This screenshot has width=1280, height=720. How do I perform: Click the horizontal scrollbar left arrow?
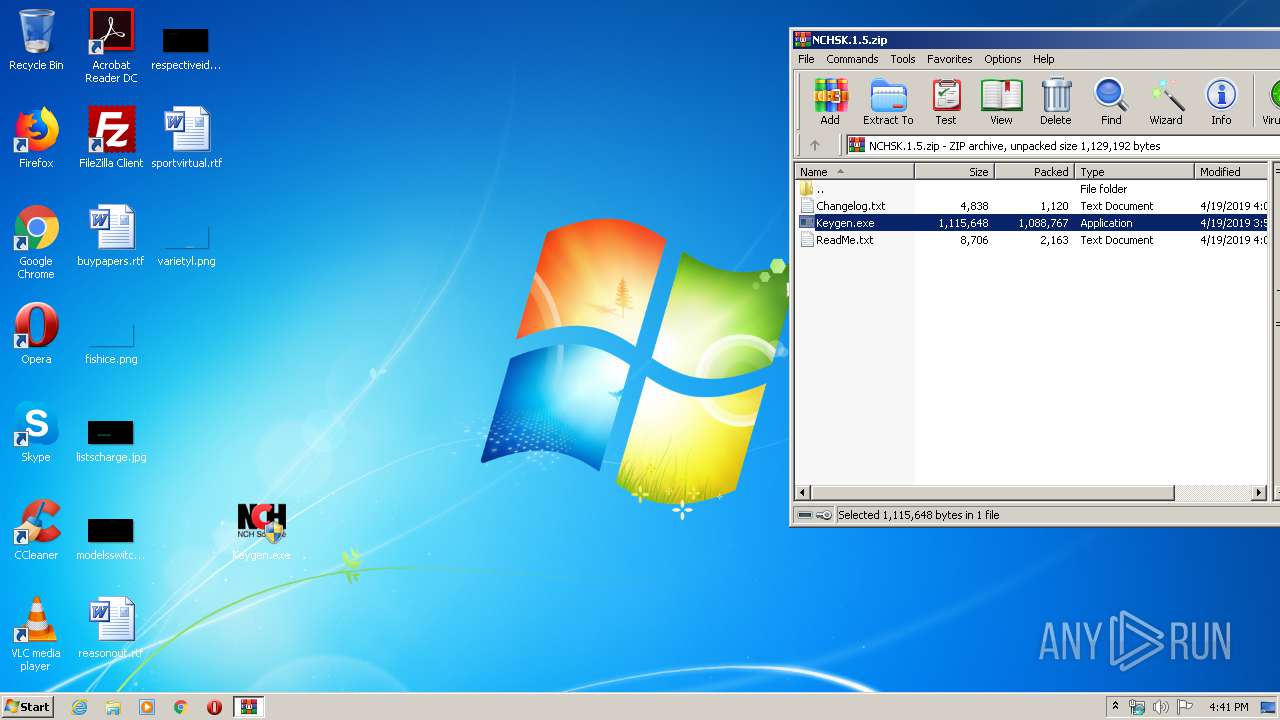tap(802, 493)
